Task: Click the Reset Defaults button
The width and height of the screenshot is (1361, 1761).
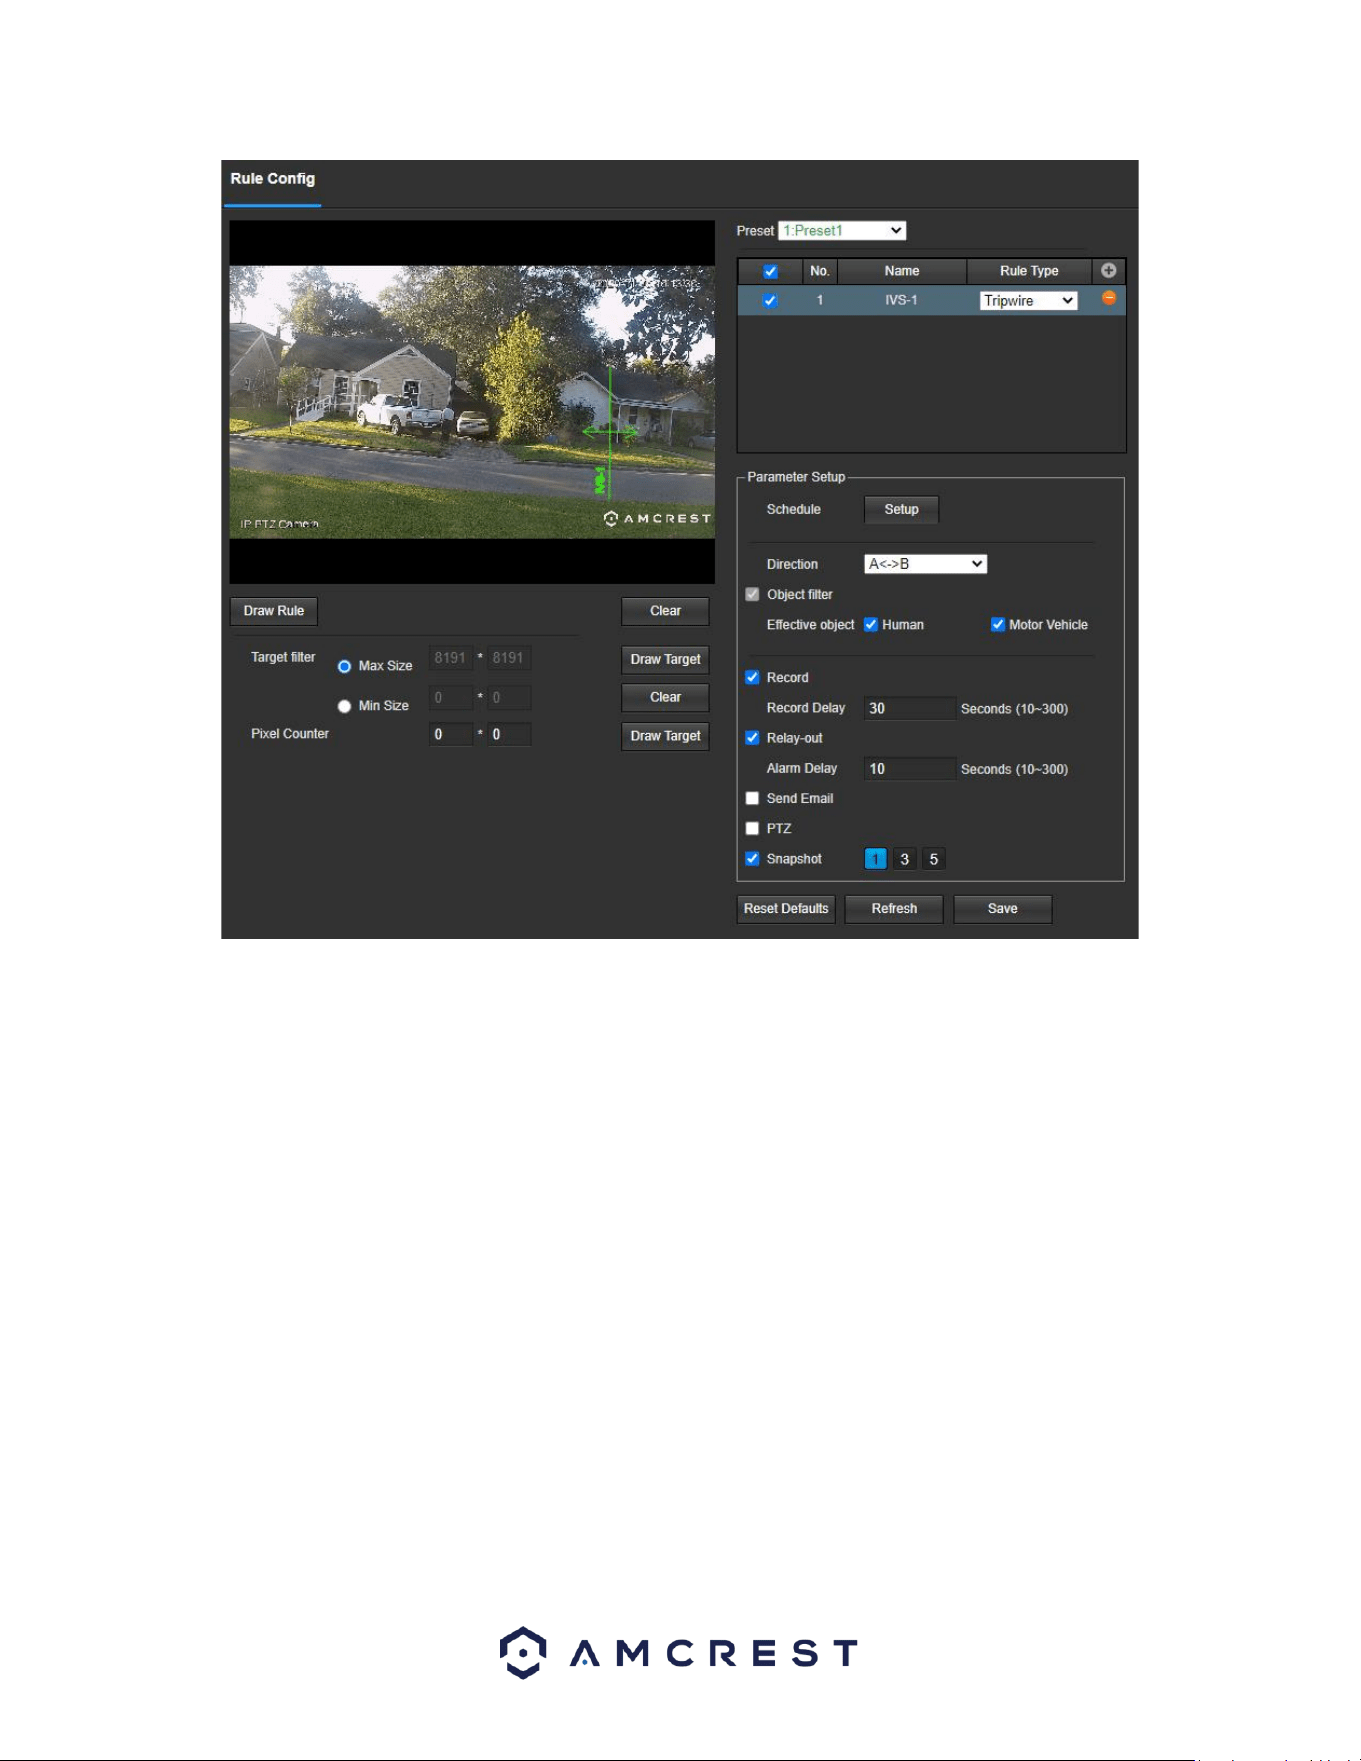Action: coord(786,909)
